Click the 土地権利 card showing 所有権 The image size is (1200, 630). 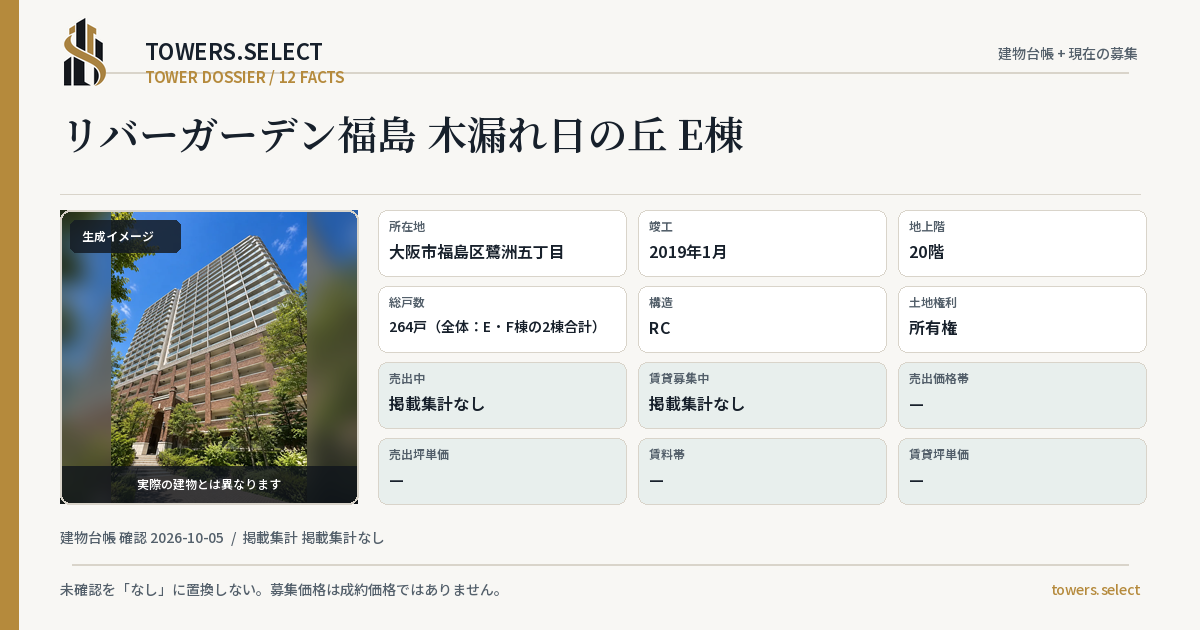1022,319
